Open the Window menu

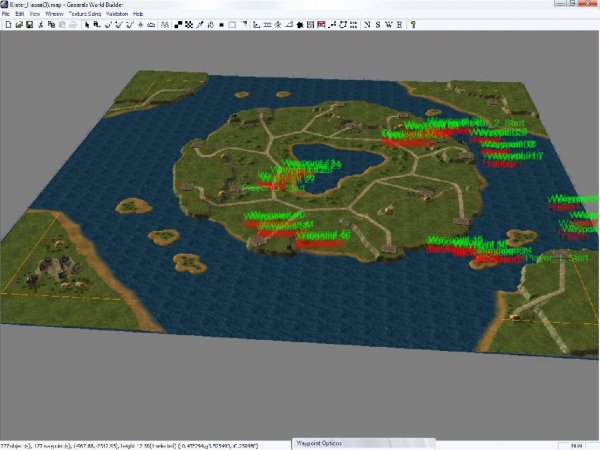[55, 14]
